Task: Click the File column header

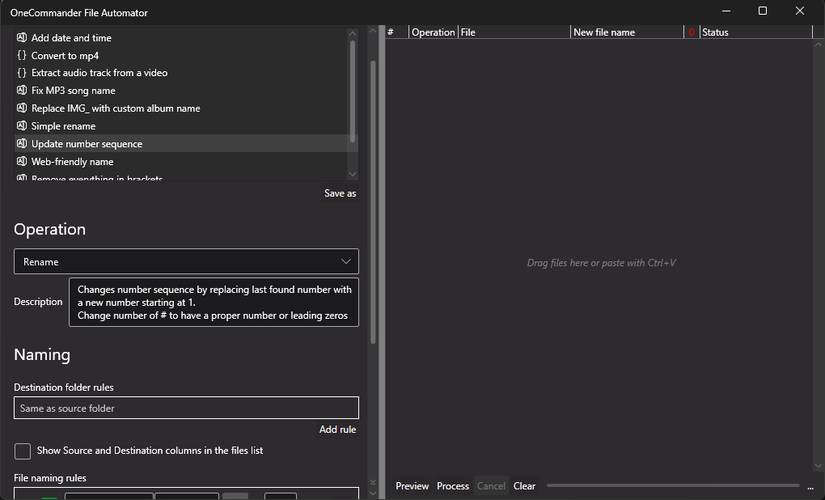Action: click(x=514, y=32)
